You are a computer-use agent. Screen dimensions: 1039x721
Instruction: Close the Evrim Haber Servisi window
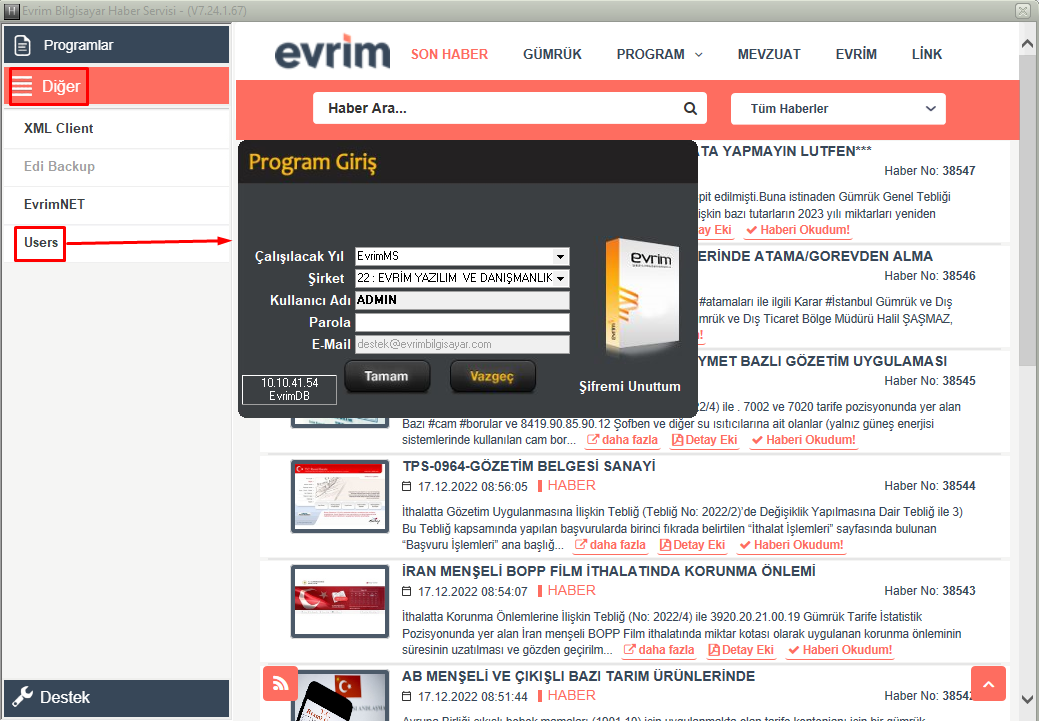pos(1022,11)
